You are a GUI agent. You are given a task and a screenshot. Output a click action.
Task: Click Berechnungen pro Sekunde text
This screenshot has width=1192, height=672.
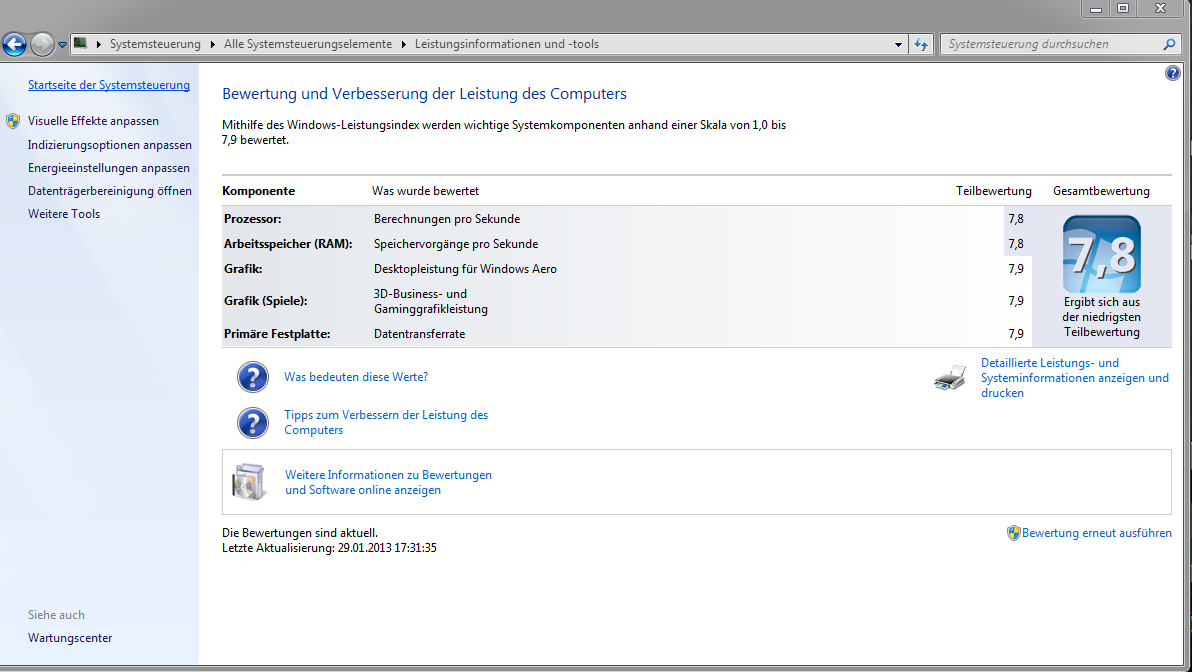point(447,219)
